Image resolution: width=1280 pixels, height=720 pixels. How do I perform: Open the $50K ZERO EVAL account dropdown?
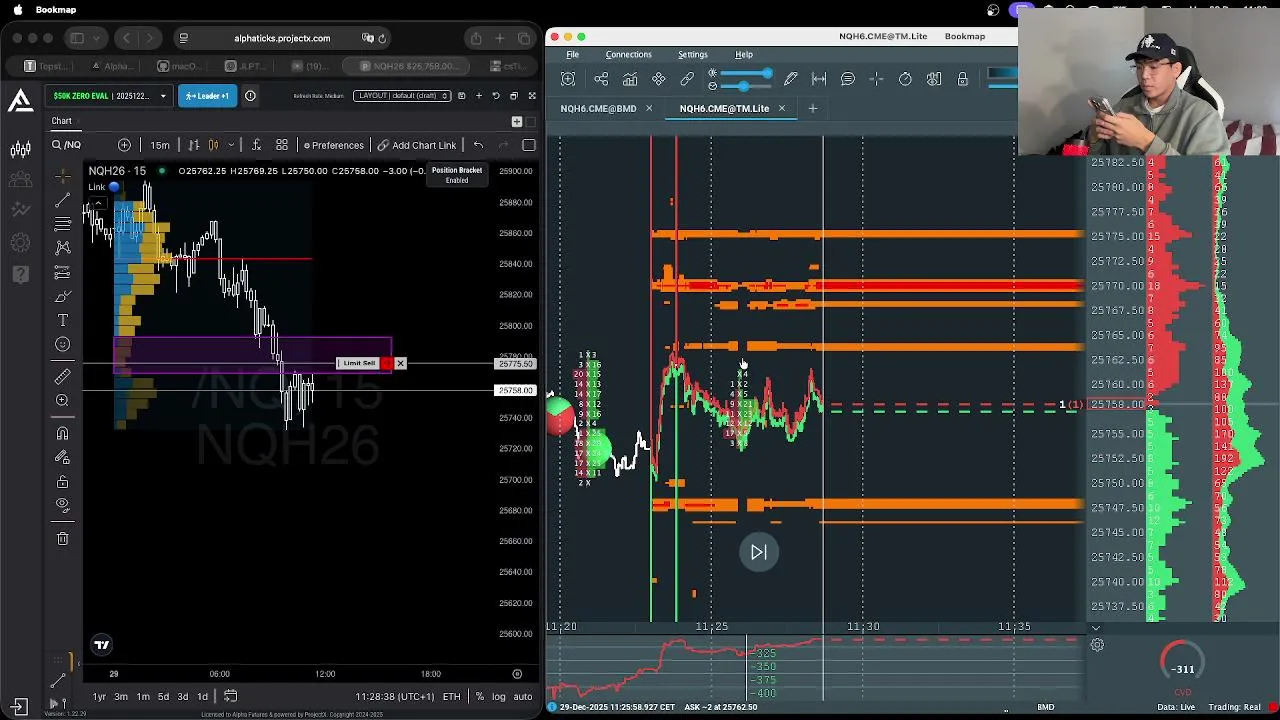110,96
